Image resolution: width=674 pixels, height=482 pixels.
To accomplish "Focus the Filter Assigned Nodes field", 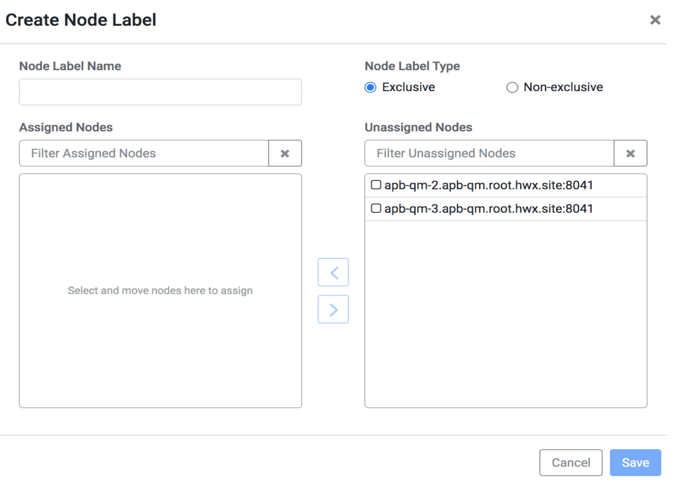I will tap(144, 153).
